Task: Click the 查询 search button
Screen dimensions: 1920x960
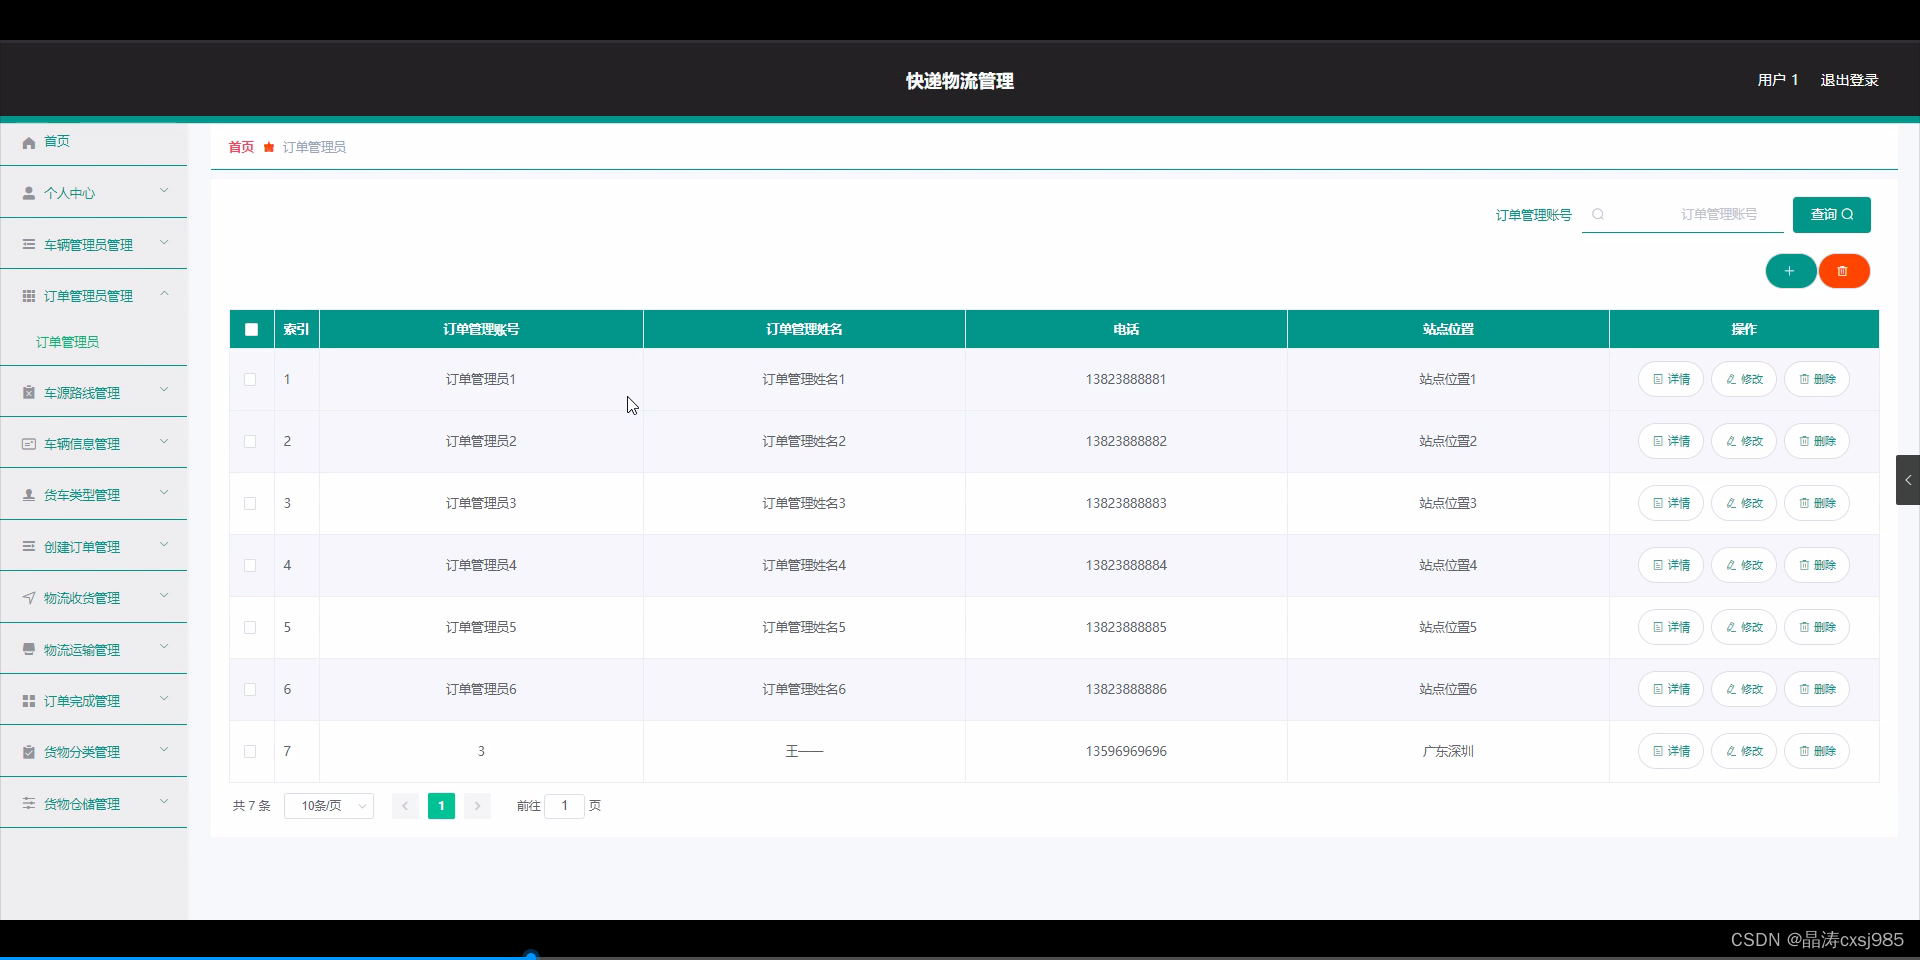Action: (x=1831, y=214)
